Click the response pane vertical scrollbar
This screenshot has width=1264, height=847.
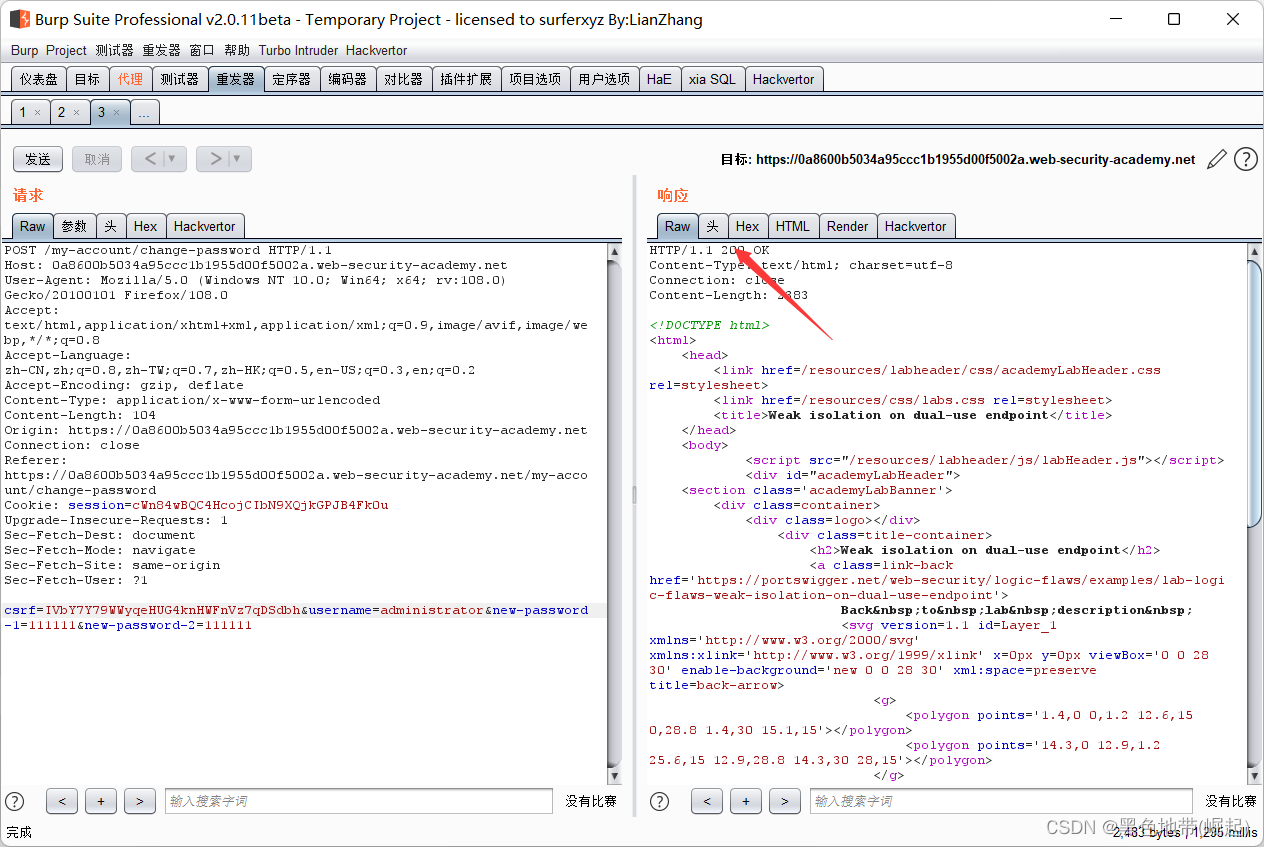(1255, 514)
